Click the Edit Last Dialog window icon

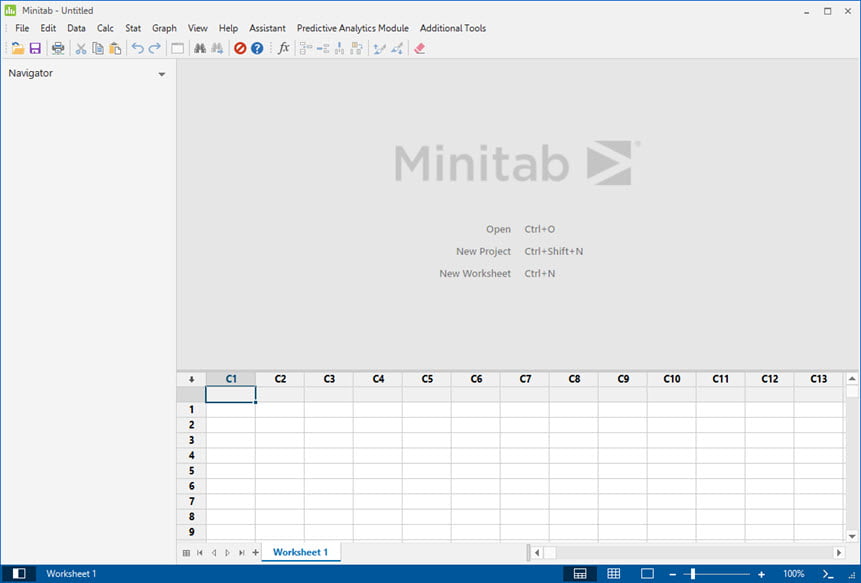(177, 48)
